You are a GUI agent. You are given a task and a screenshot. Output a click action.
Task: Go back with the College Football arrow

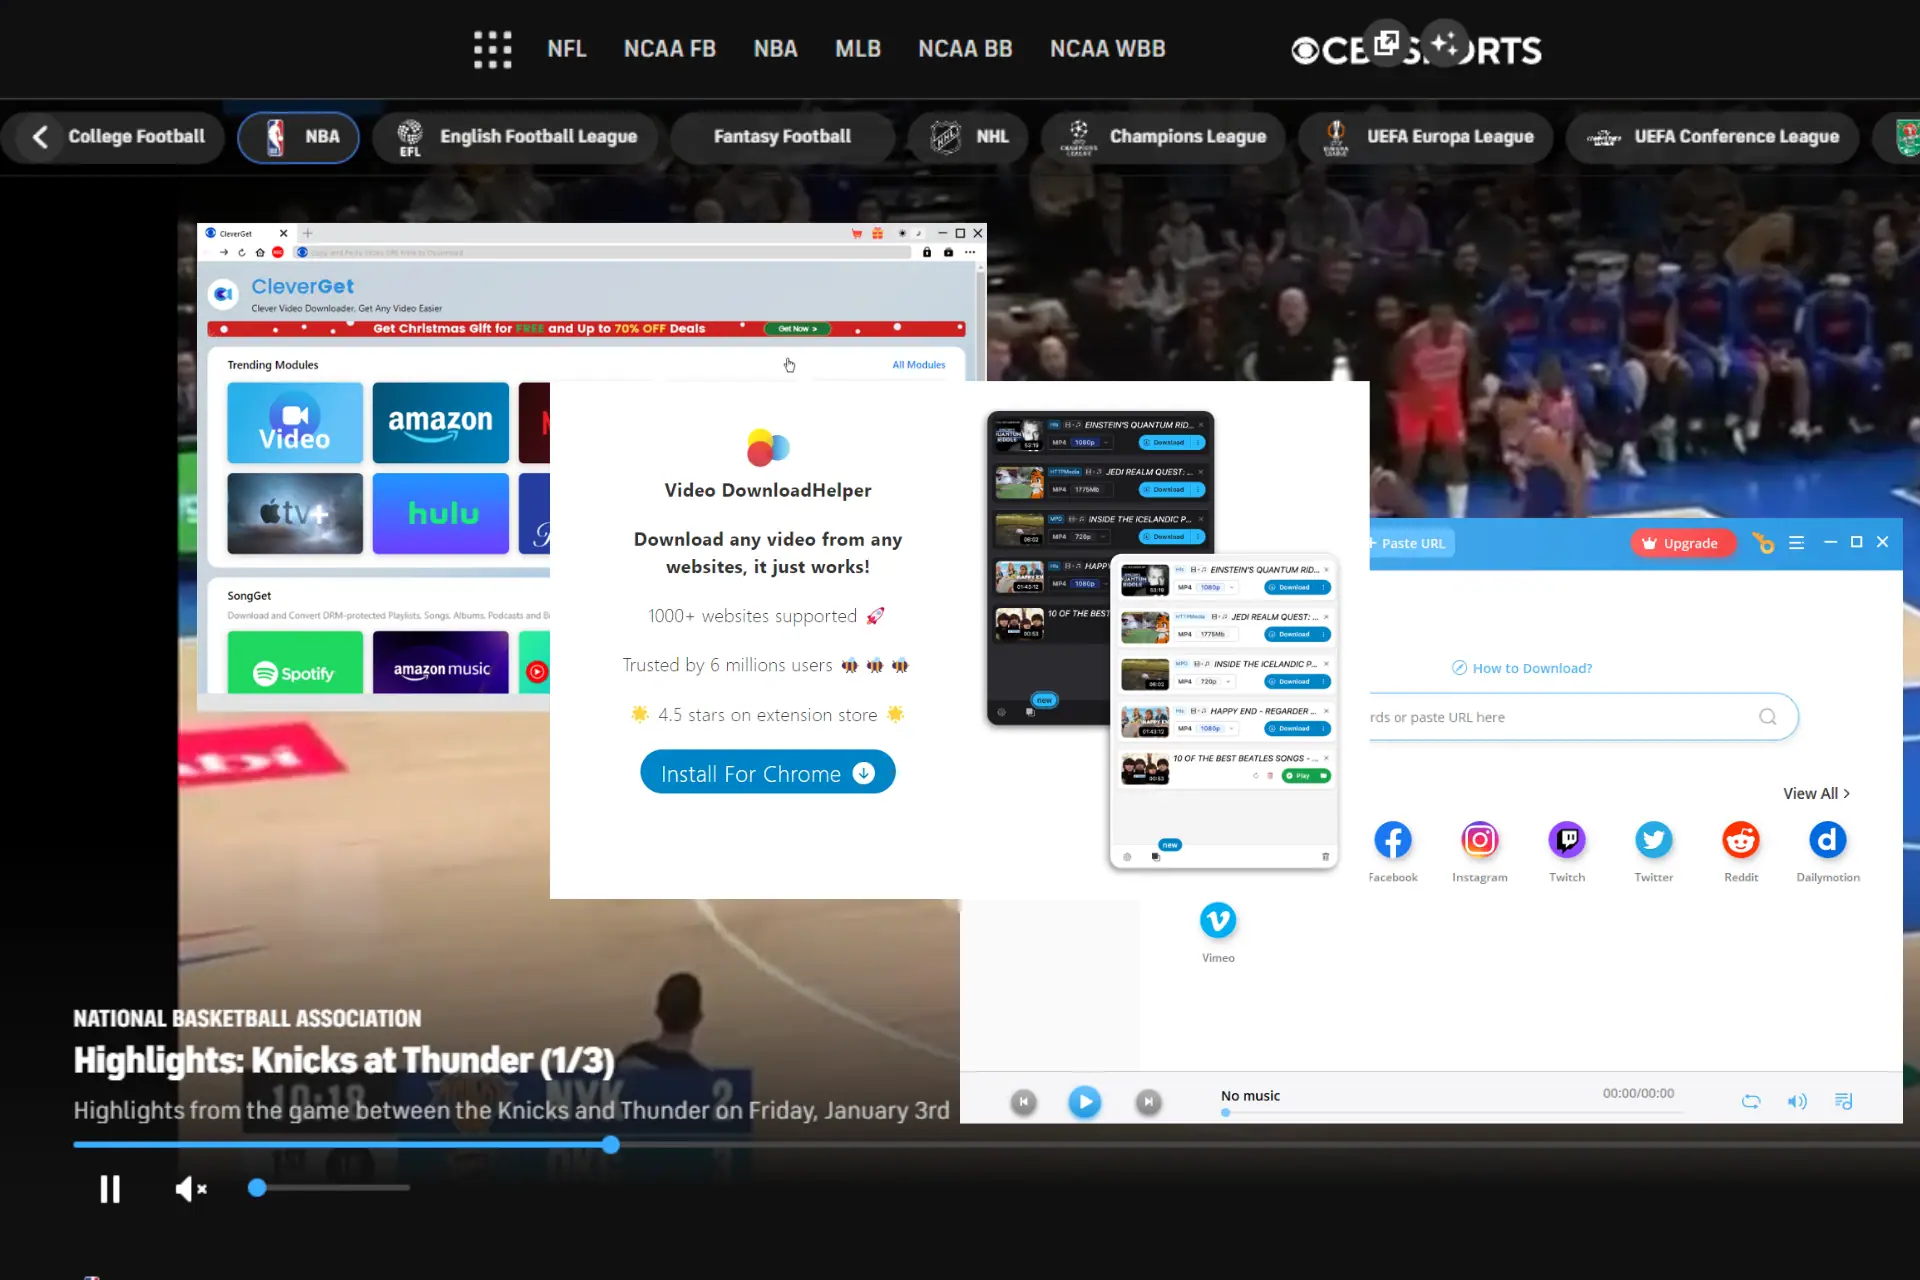point(40,137)
